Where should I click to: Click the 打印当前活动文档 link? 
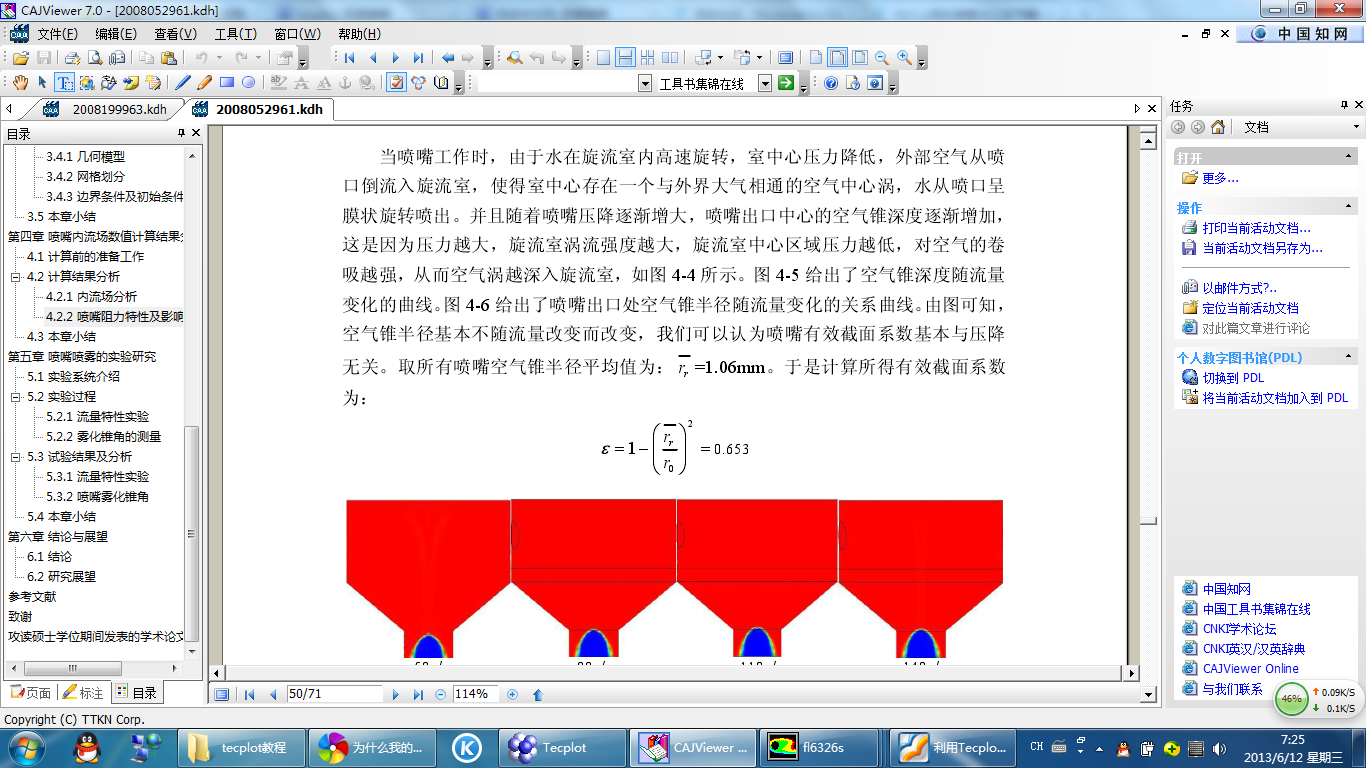[x=1255, y=228]
